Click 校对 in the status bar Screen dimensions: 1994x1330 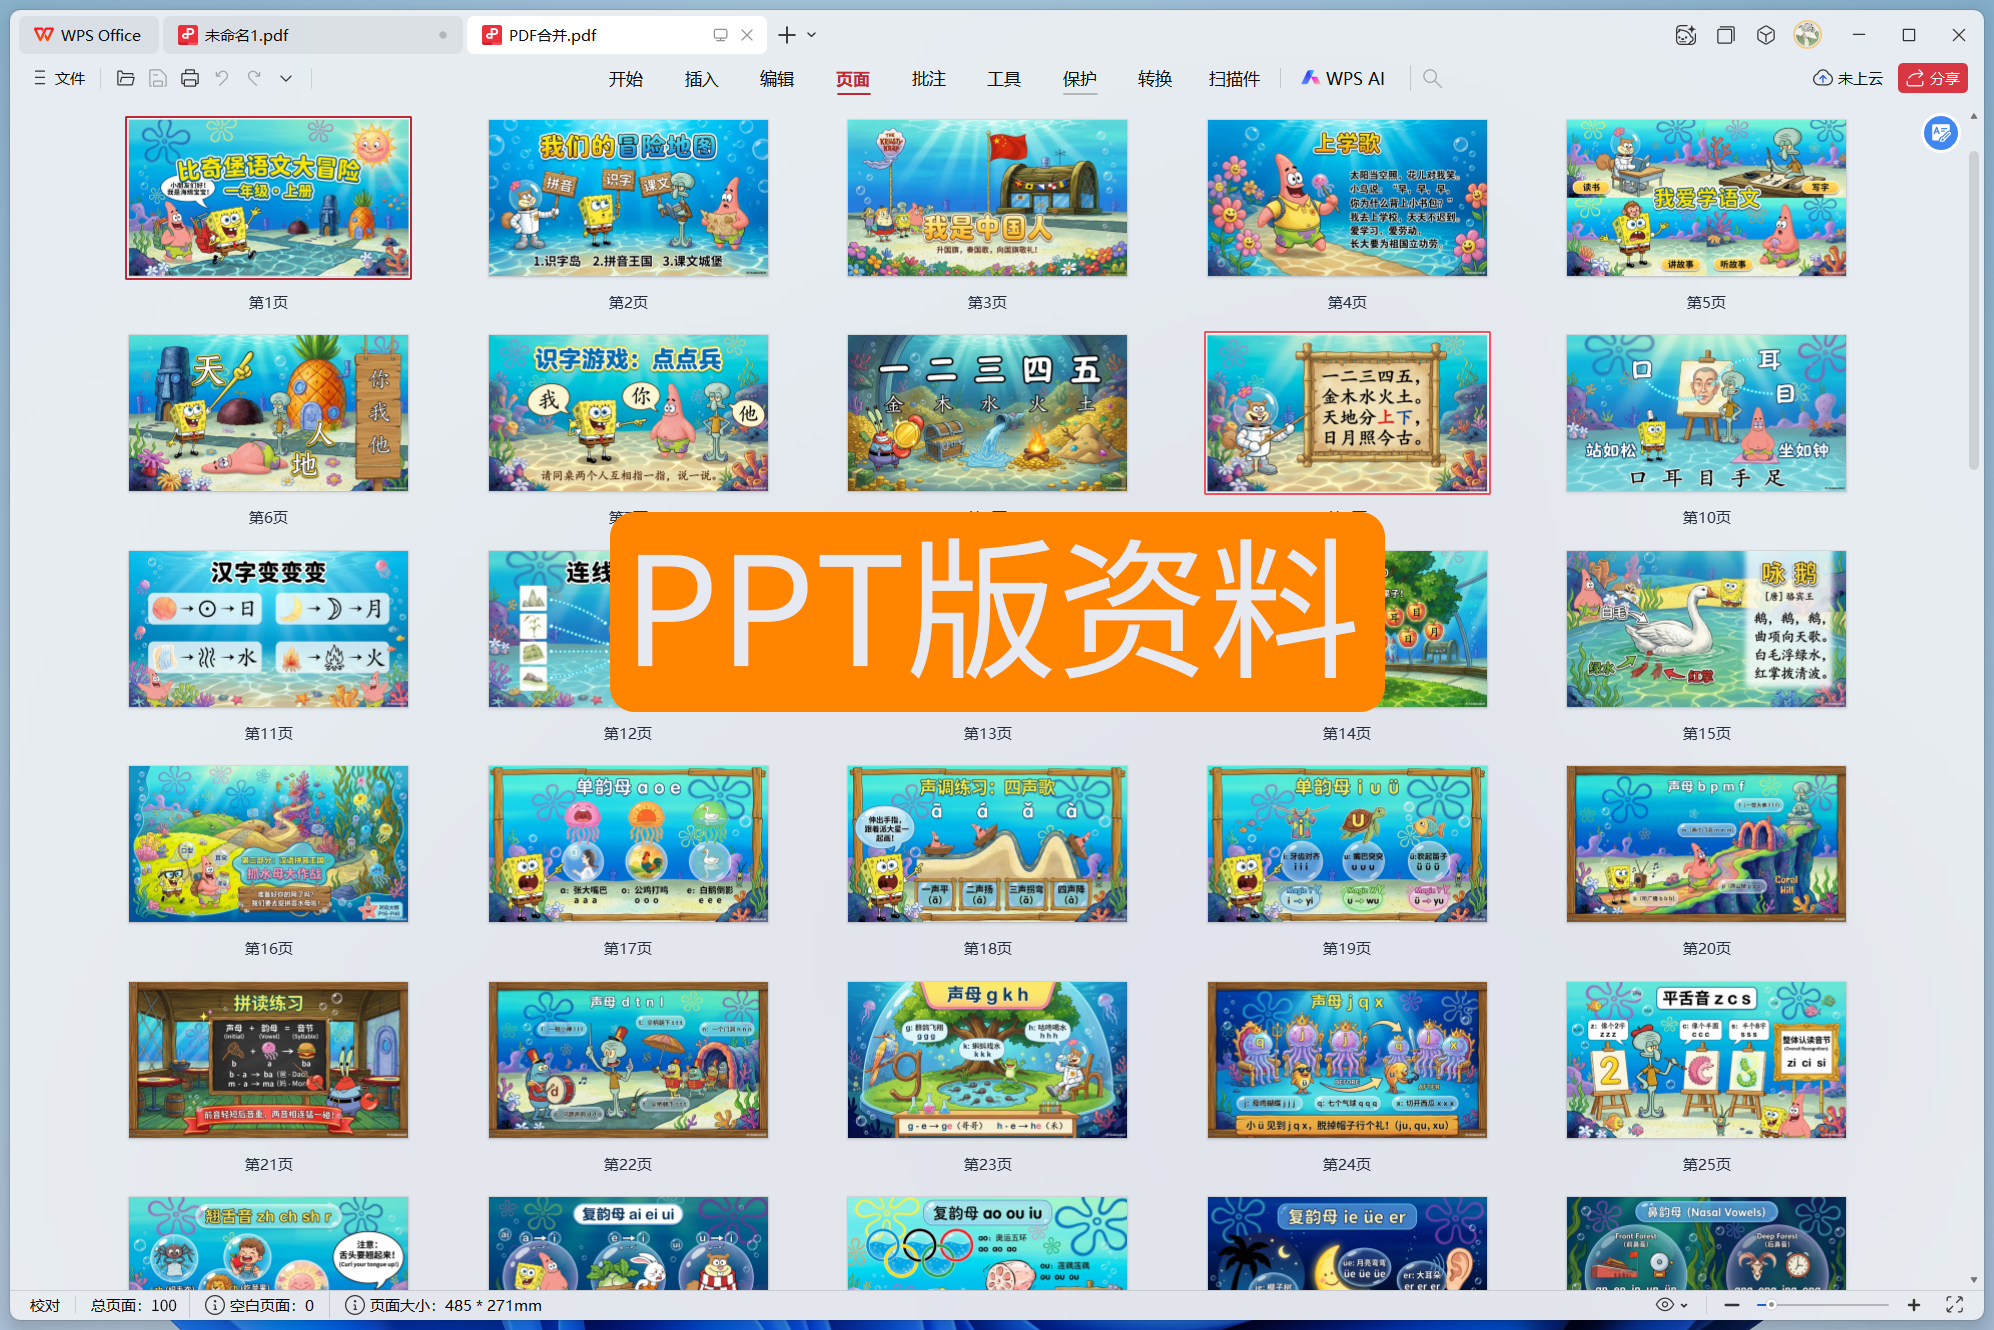pos(45,1305)
